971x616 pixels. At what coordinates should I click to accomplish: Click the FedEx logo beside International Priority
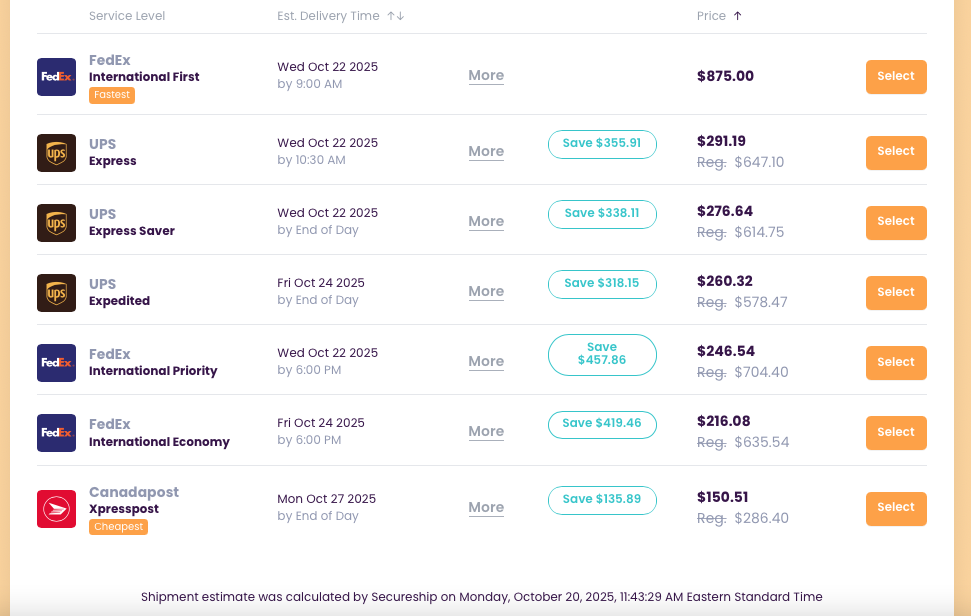(x=56, y=362)
